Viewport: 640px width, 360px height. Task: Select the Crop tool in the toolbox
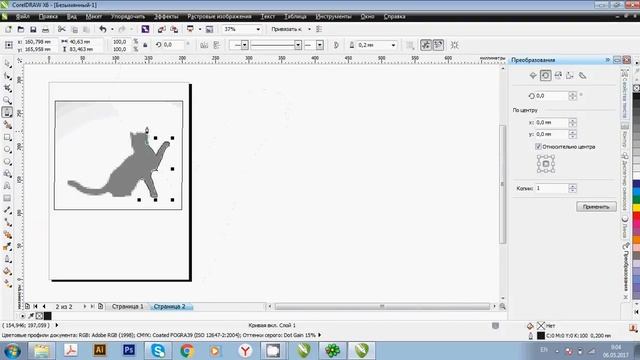point(7,88)
